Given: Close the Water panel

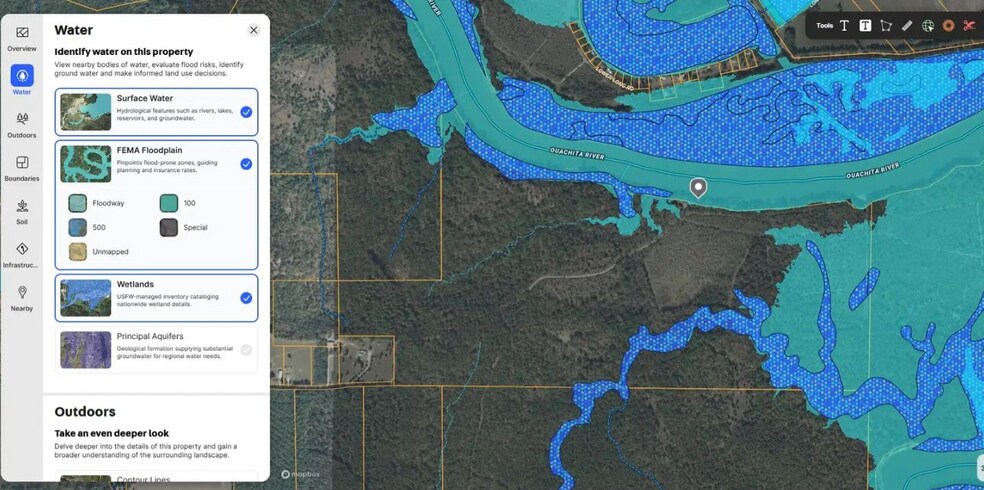Looking at the screenshot, I should click(254, 30).
